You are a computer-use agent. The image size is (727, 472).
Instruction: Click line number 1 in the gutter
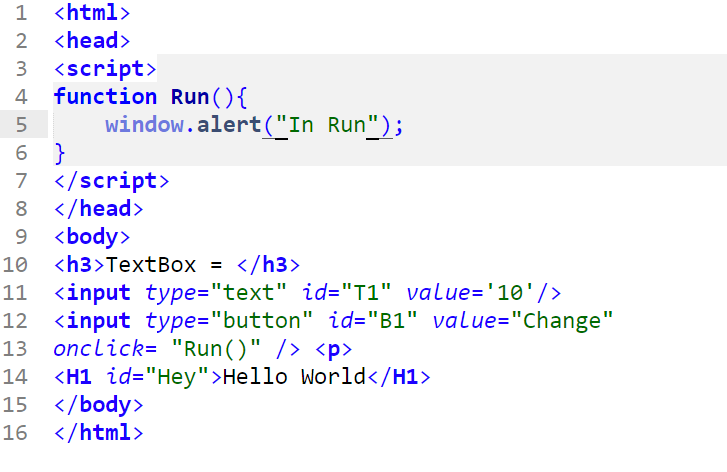point(21,13)
